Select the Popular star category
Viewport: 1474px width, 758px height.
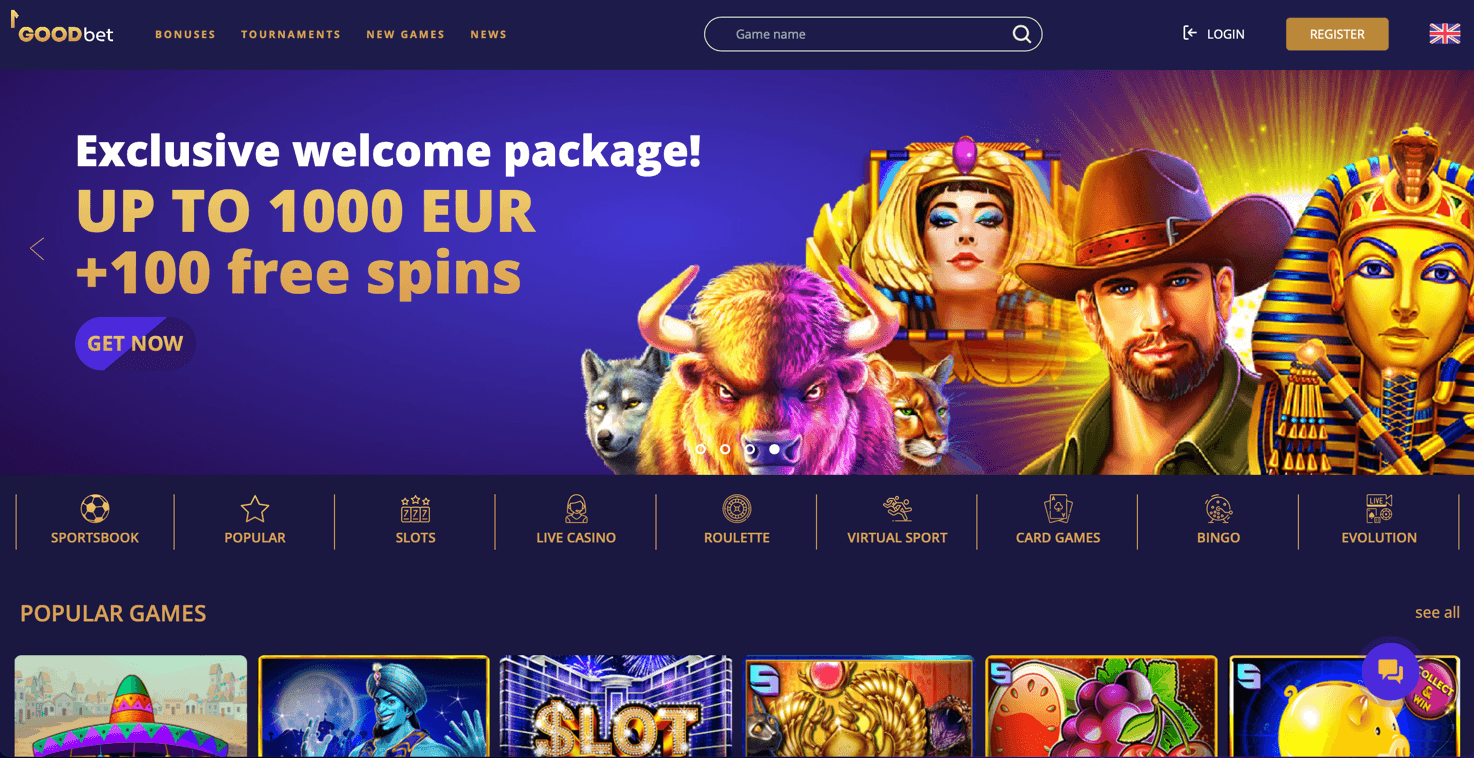click(x=255, y=521)
